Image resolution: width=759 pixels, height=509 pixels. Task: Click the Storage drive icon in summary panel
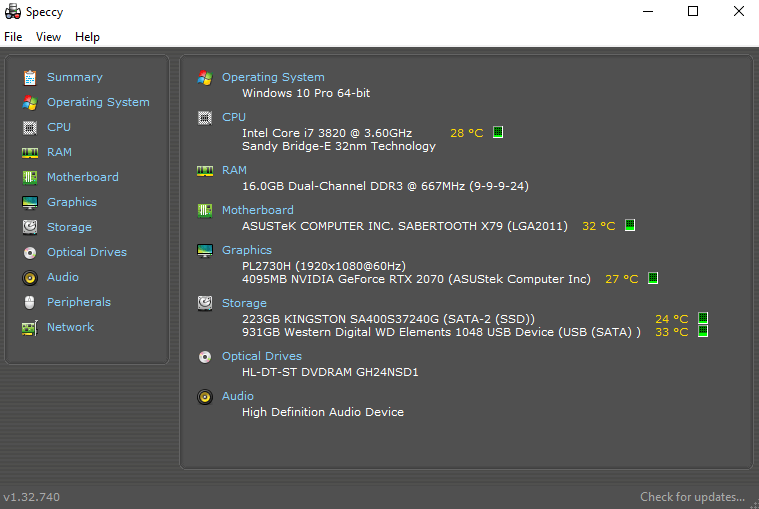pyautogui.click(x=205, y=303)
